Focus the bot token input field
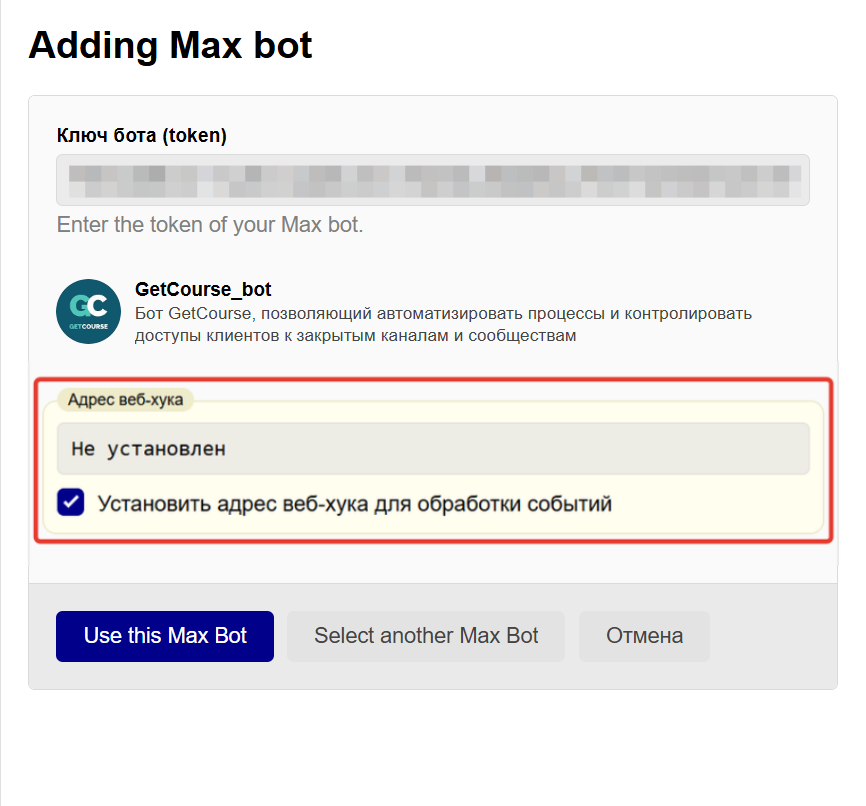 (x=432, y=180)
